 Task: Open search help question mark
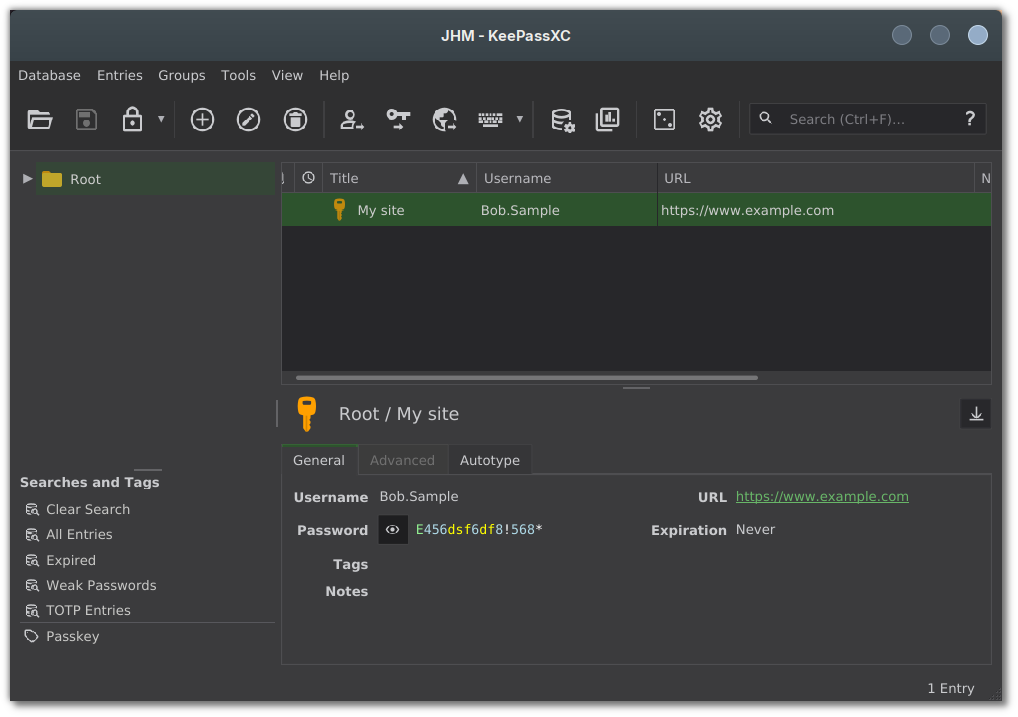[969, 119]
